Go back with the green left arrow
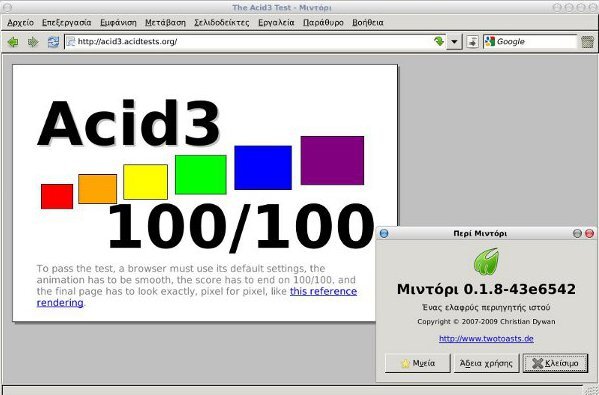This screenshot has width=599, height=395. click(13, 42)
